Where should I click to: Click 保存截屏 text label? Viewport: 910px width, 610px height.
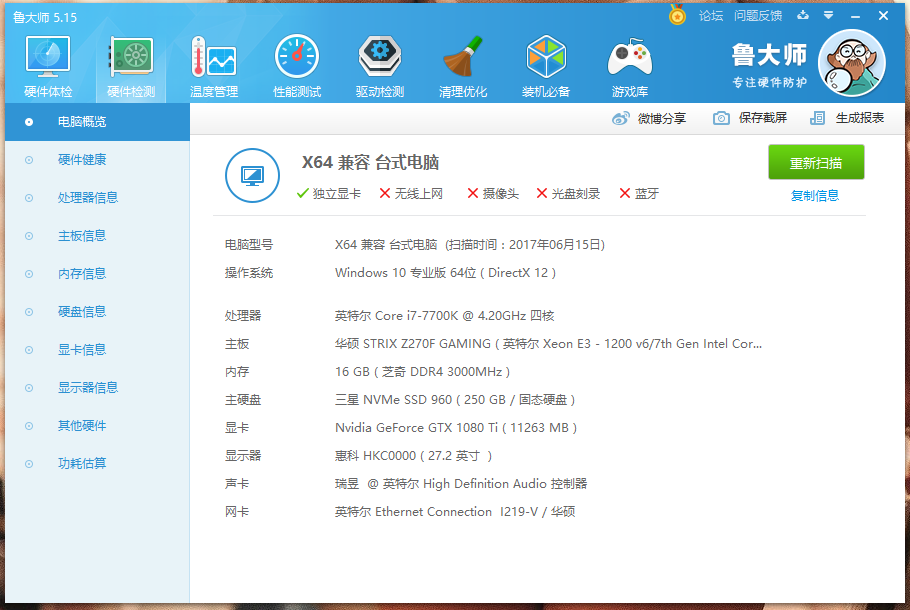(763, 118)
